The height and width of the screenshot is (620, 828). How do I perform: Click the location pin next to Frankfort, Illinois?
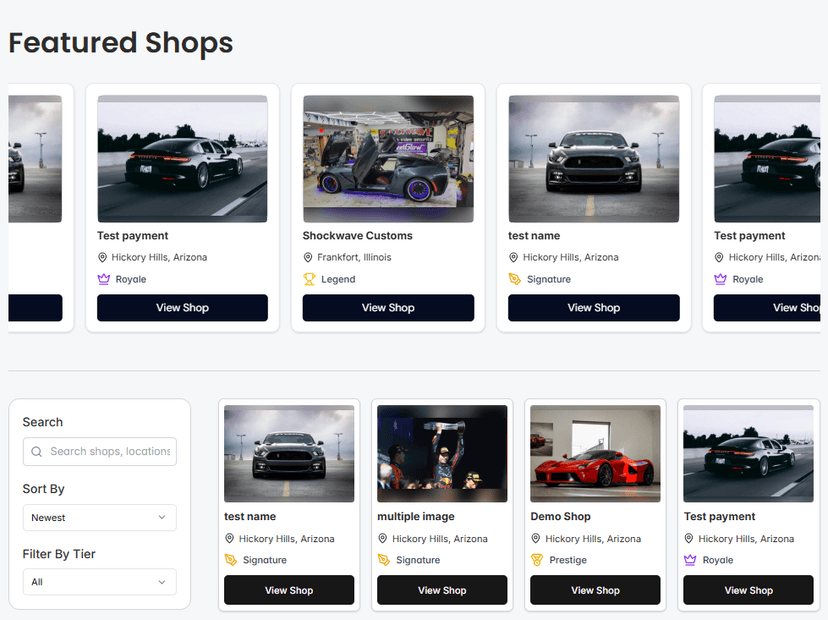click(309, 257)
